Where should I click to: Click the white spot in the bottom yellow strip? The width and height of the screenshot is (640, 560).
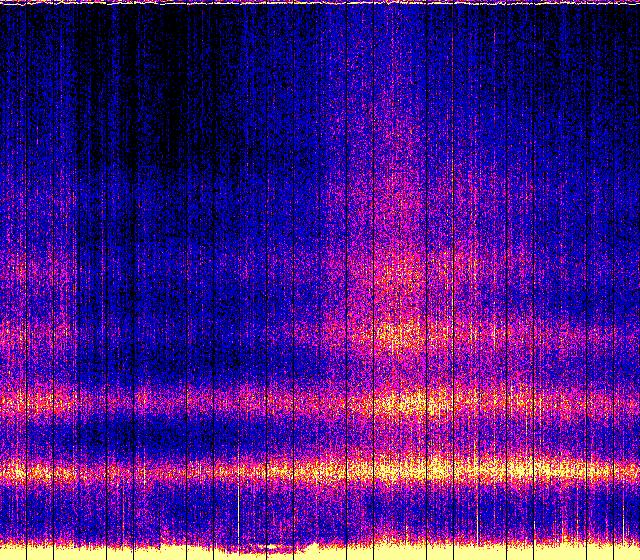click(x=268, y=547)
